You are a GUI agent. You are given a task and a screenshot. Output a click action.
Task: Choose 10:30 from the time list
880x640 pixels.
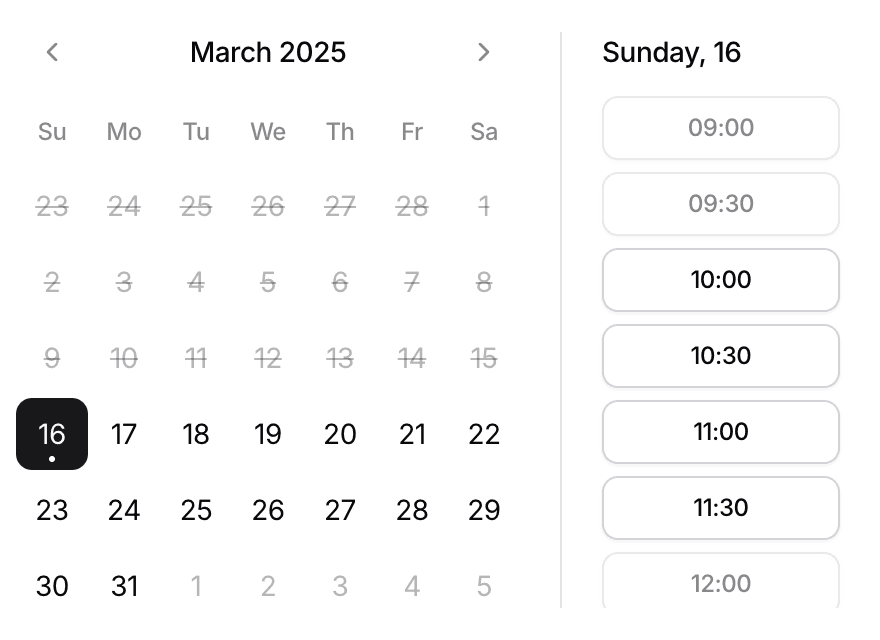(x=720, y=356)
